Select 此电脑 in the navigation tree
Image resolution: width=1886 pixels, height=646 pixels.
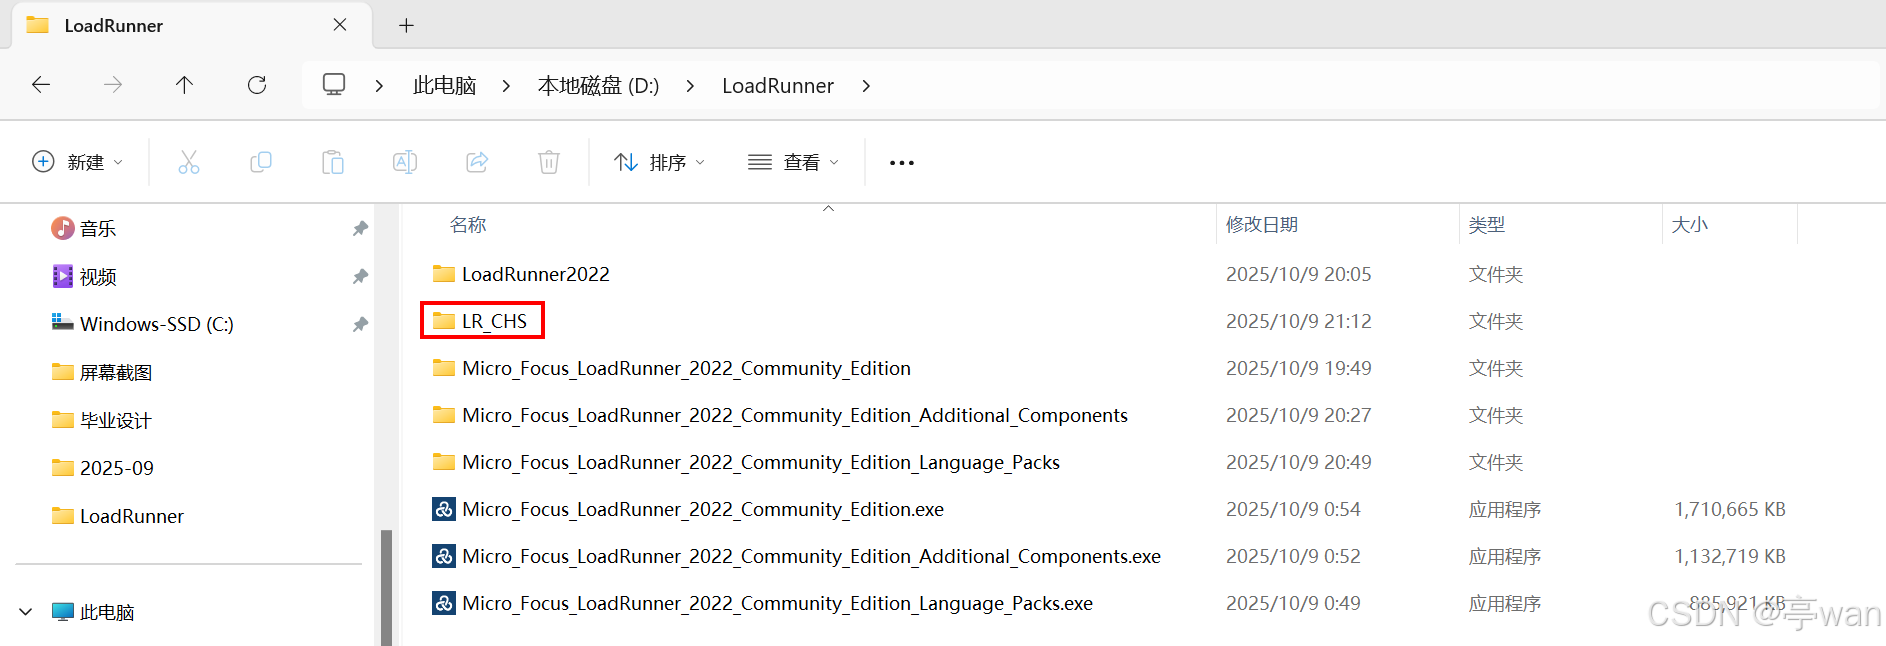tap(106, 612)
